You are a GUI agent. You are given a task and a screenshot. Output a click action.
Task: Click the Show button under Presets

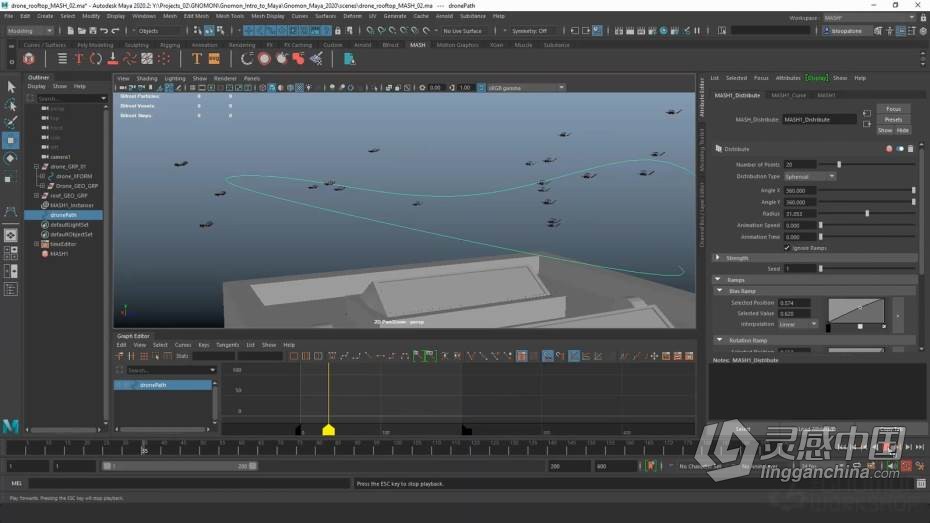tap(885, 130)
